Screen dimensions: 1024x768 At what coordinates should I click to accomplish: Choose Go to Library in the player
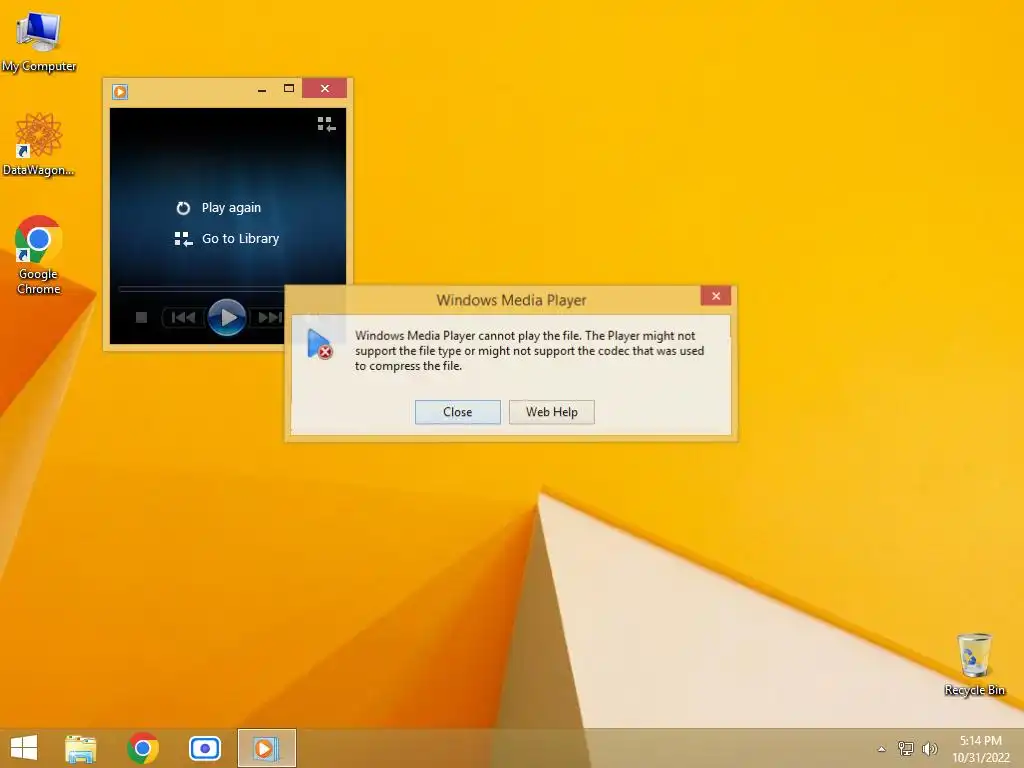click(x=240, y=239)
